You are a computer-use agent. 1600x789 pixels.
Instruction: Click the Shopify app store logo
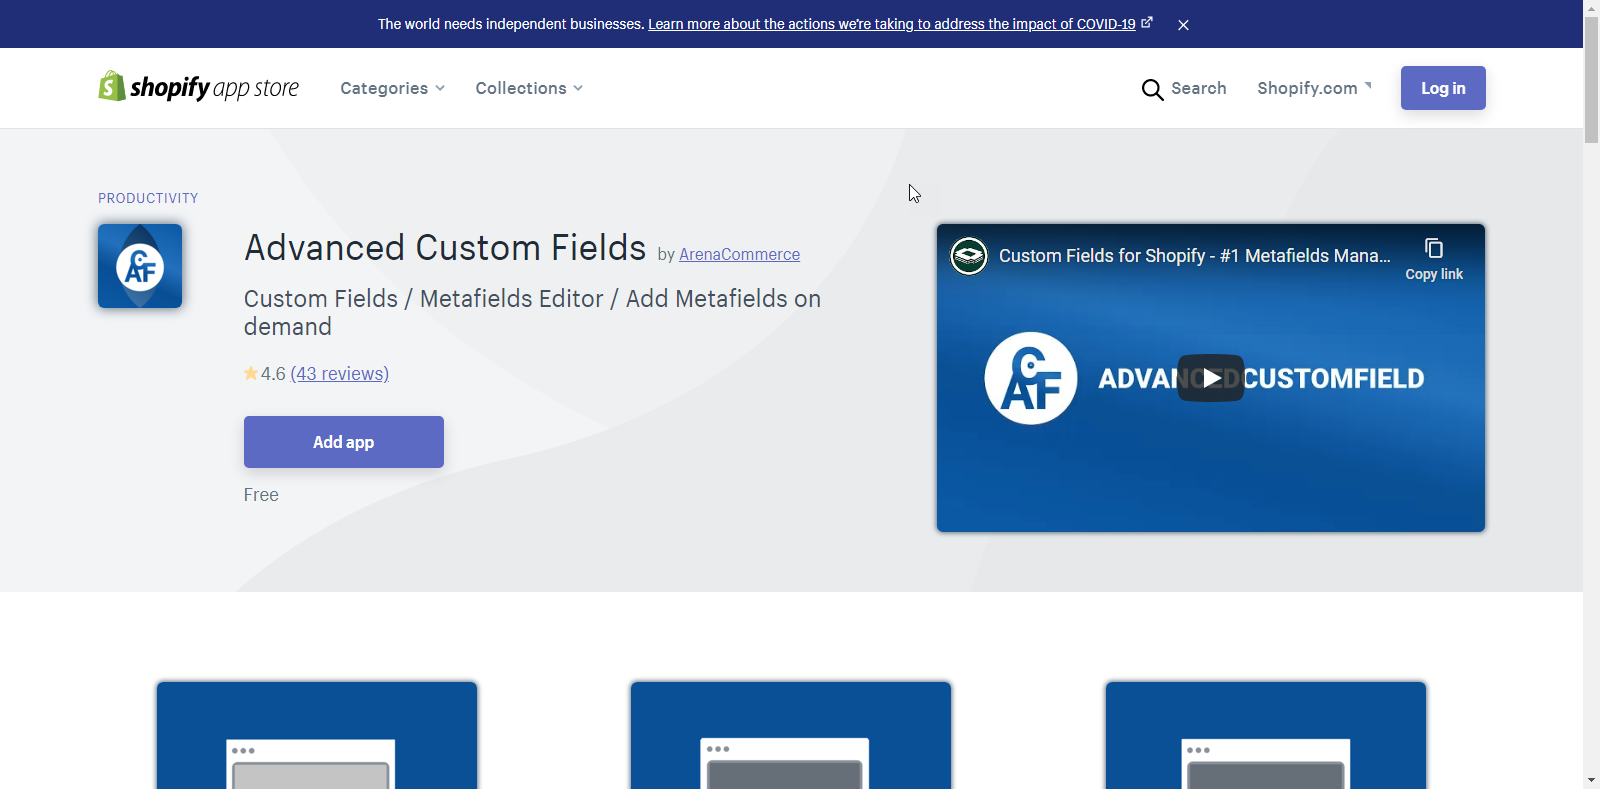[x=198, y=87]
